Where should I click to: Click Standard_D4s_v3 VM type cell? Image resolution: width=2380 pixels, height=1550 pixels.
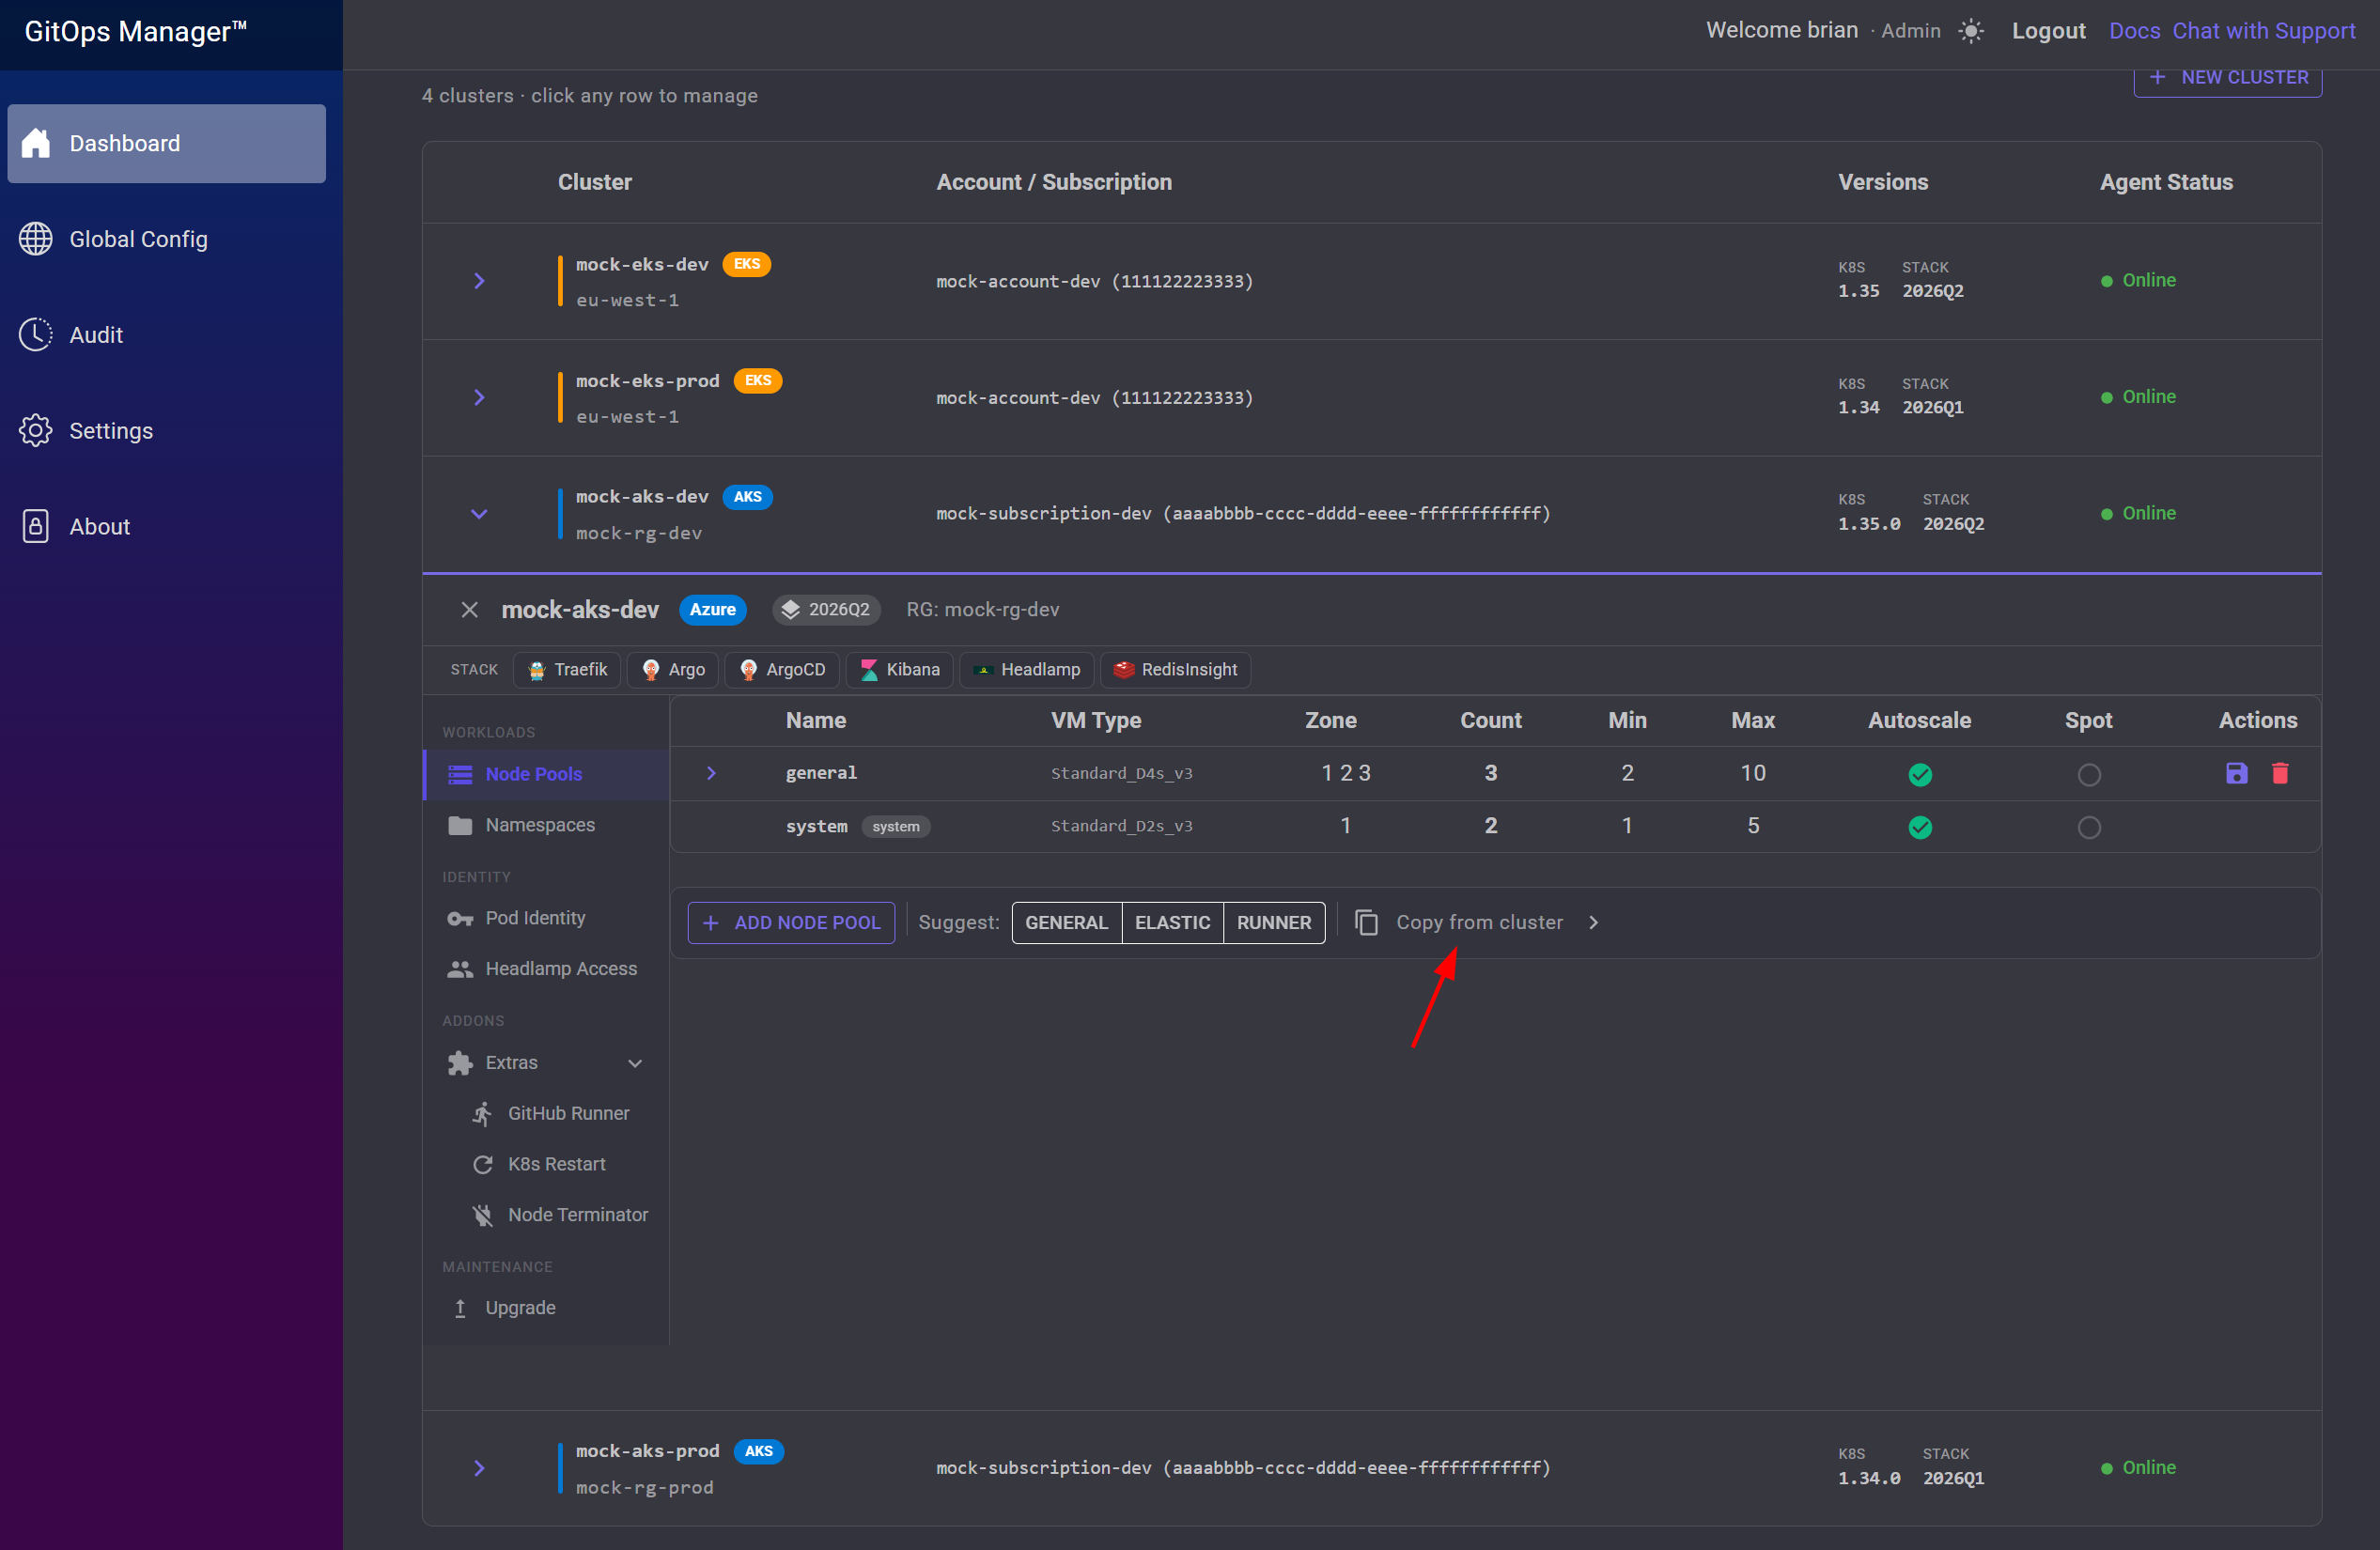[x=1121, y=774]
